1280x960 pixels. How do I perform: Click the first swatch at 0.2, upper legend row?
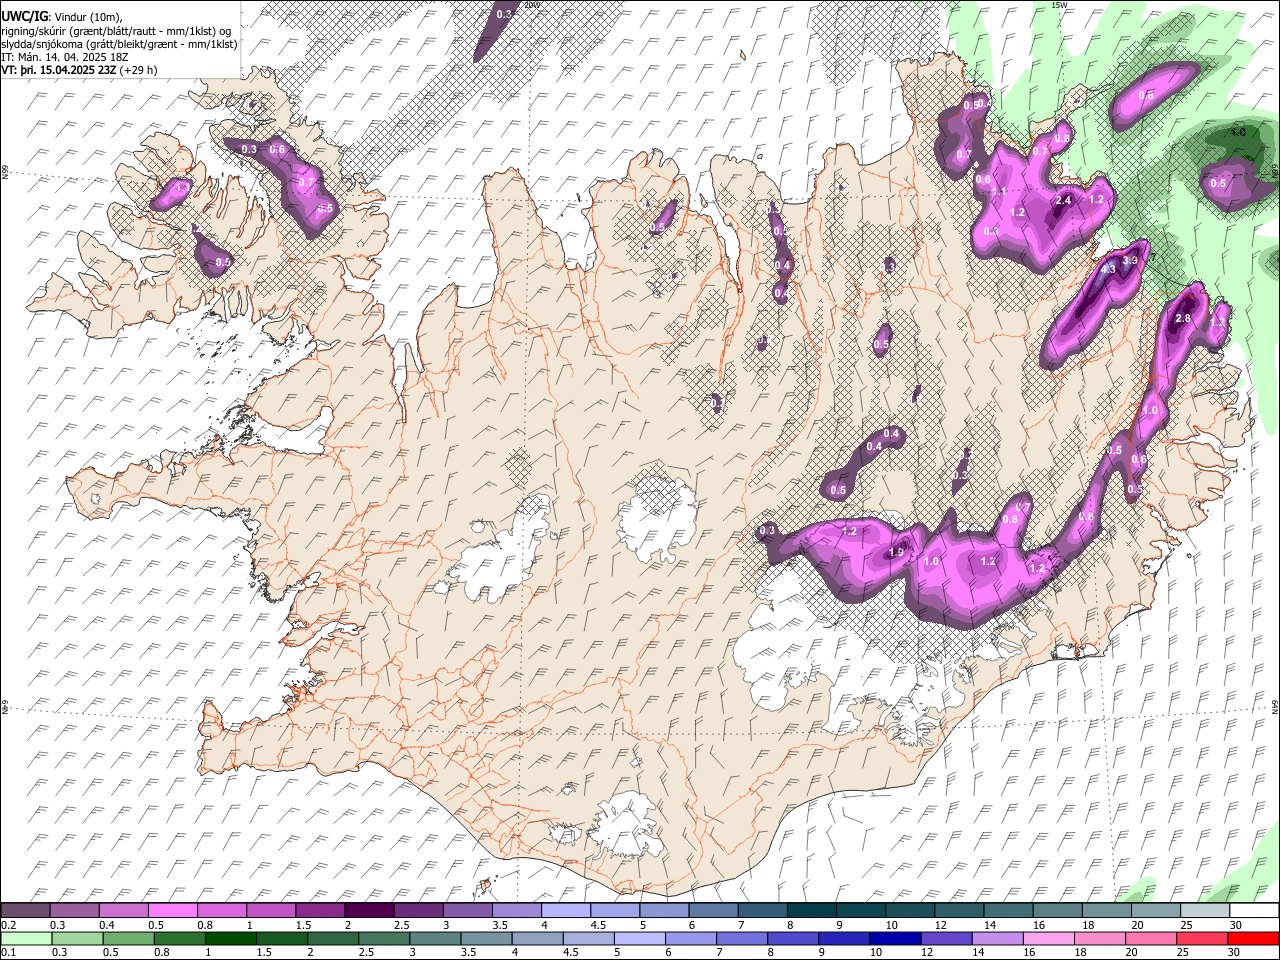pos(25,911)
